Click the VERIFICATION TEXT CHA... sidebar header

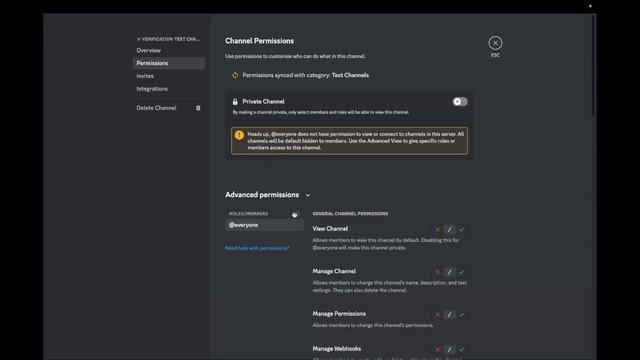pos(168,39)
